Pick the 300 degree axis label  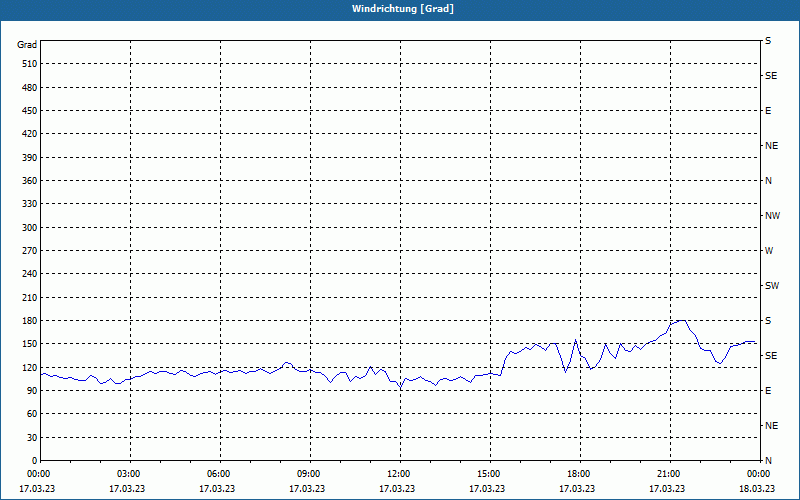tap(30, 227)
